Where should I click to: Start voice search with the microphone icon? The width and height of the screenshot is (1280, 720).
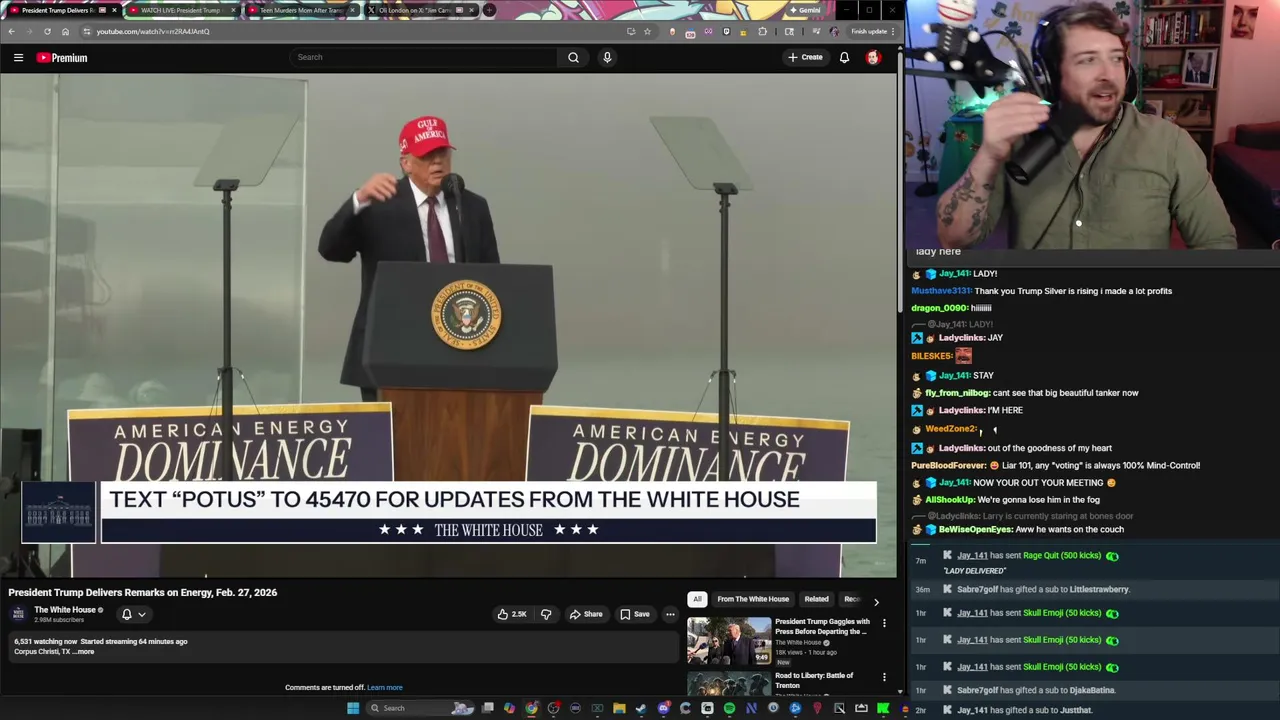606,57
